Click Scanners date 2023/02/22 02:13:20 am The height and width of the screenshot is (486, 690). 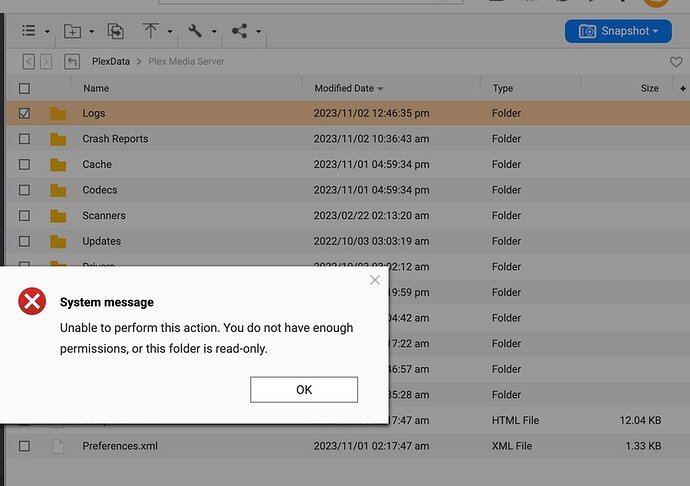click(x=371, y=216)
